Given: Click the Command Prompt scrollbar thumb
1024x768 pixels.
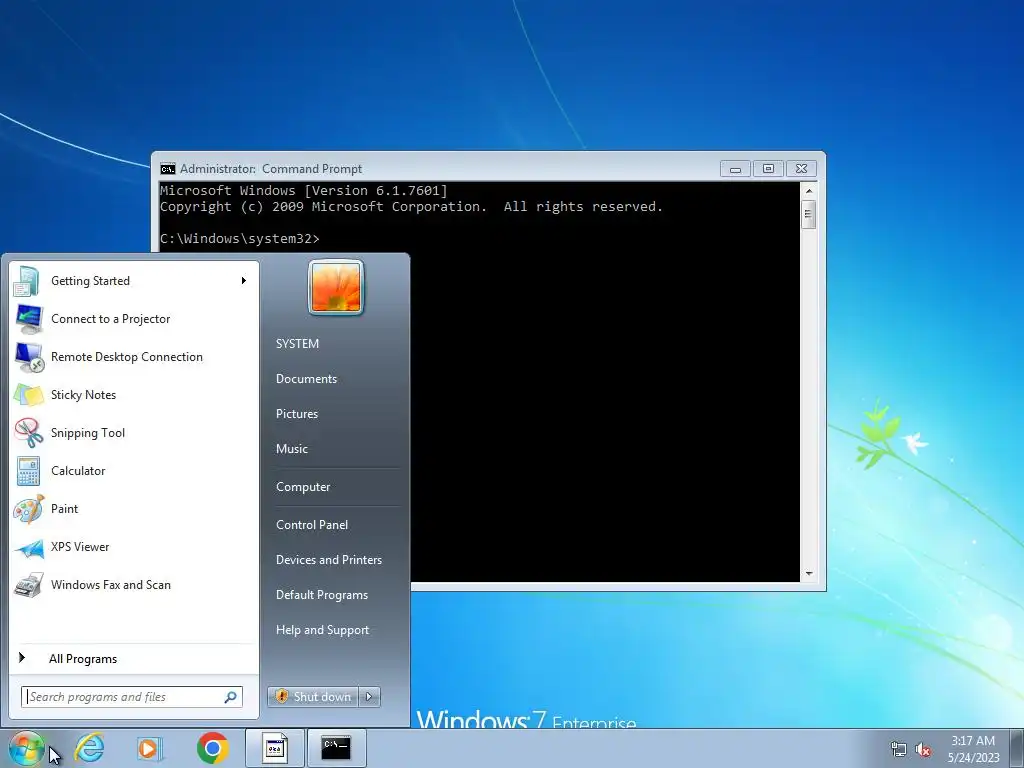Looking at the screenshot, I should point(808,214).
